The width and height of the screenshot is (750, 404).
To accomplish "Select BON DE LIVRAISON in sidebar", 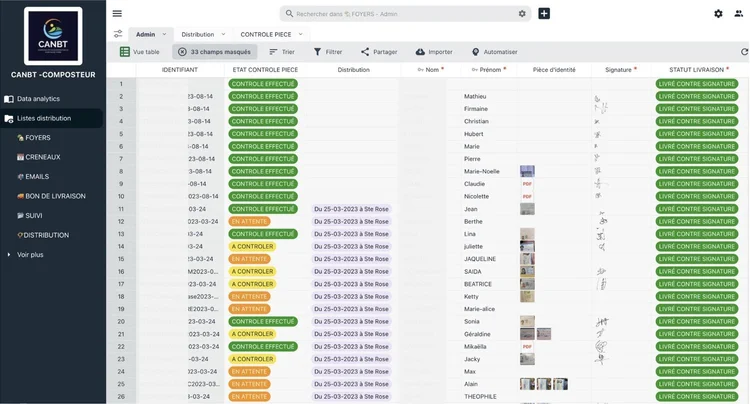I will [51, 196].
